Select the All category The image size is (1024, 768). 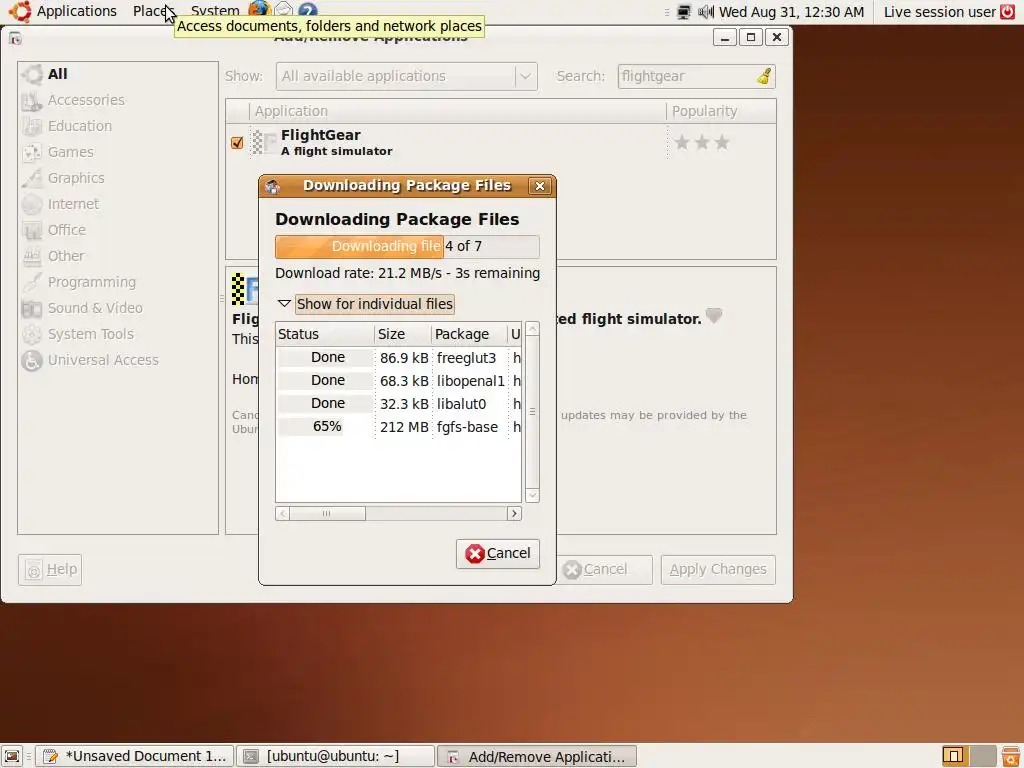point(118,74)
